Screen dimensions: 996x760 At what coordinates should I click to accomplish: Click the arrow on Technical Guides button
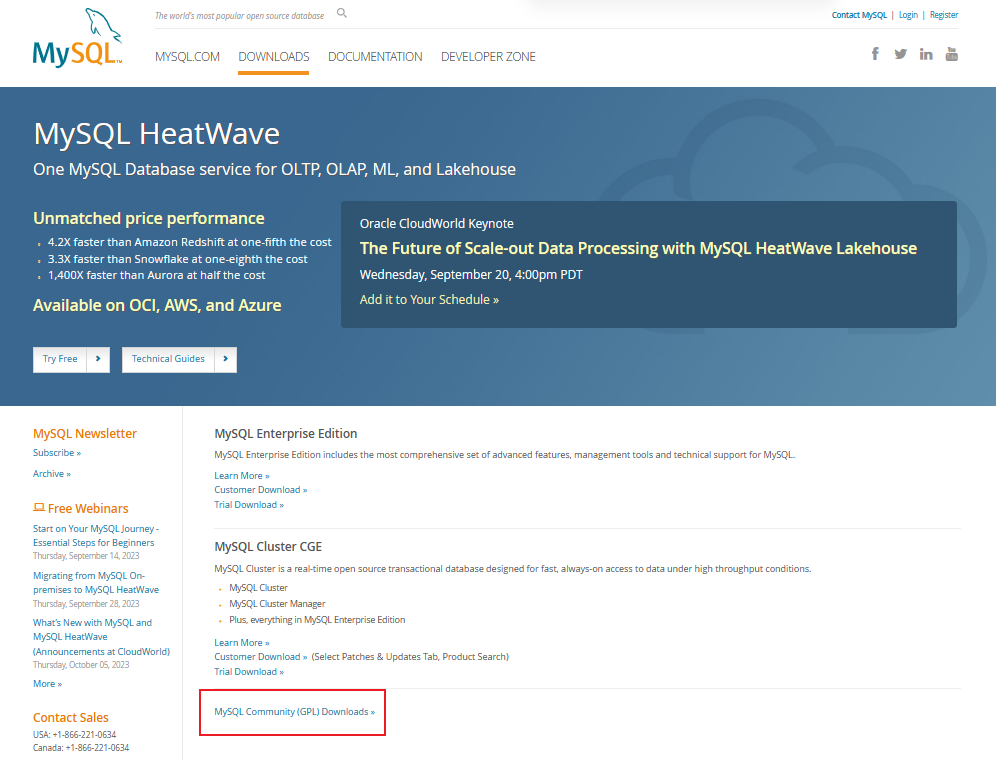click(x=225, y=359)
